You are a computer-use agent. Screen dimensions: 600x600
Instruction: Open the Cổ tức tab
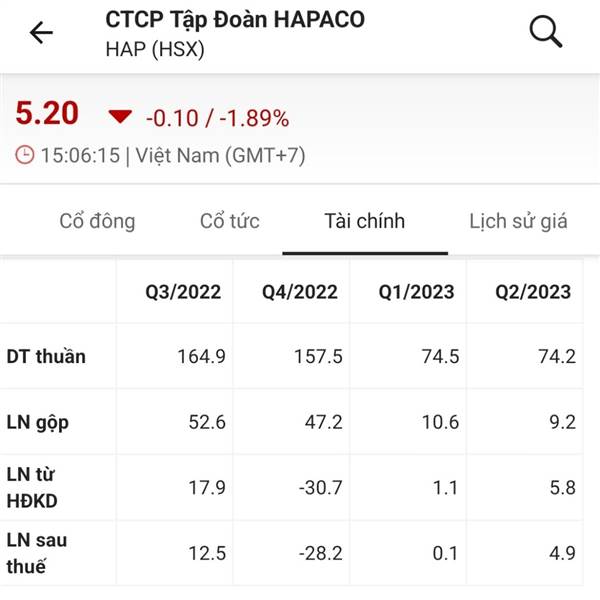pos(230,221)
